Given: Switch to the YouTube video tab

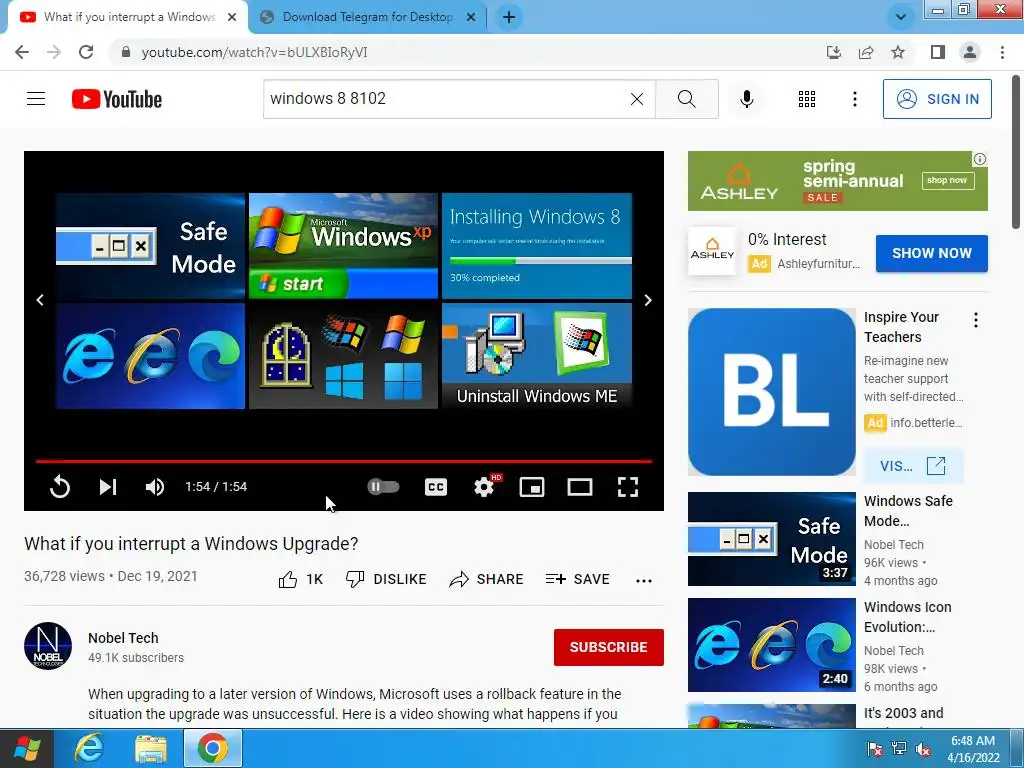Looking at the screenshot, I should (128, 17).
